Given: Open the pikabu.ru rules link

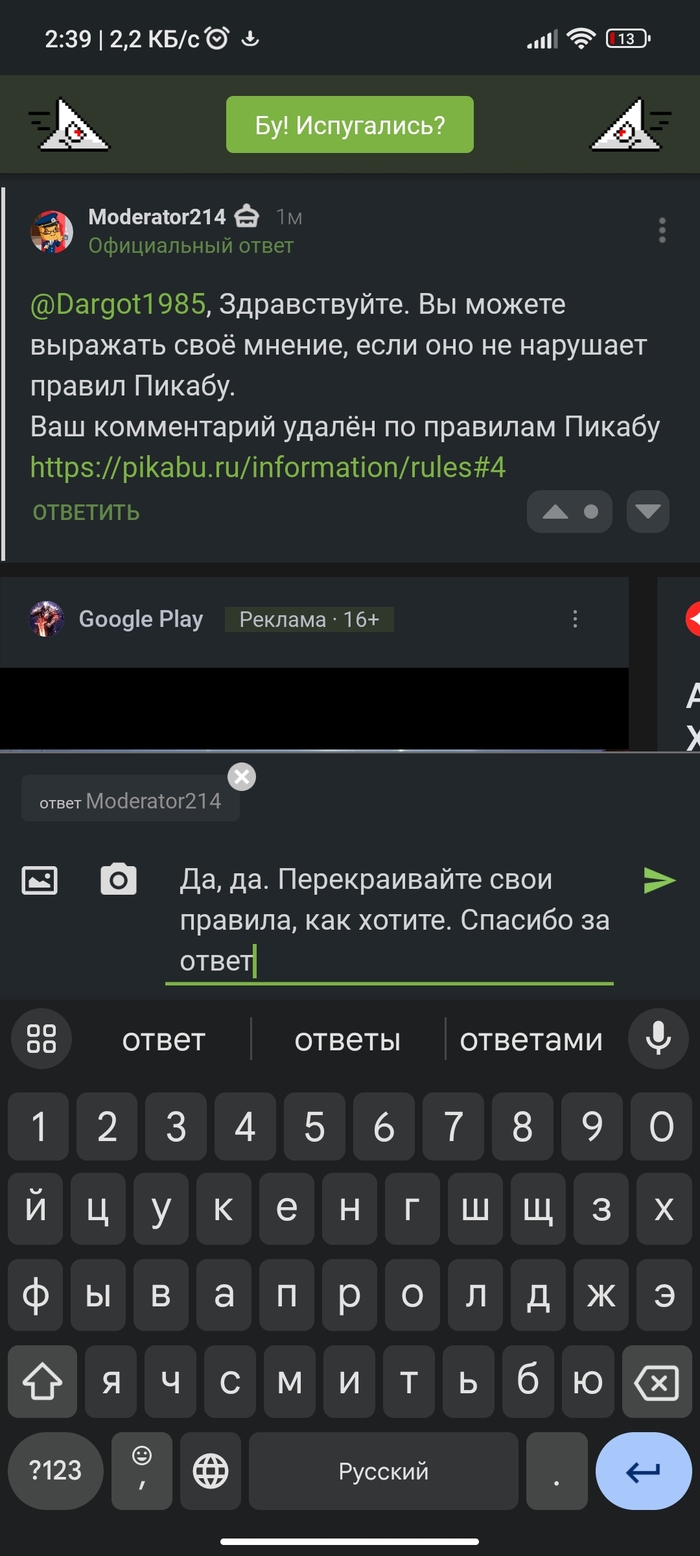Looking at the screenshot, I should click(x=268, y=467).
